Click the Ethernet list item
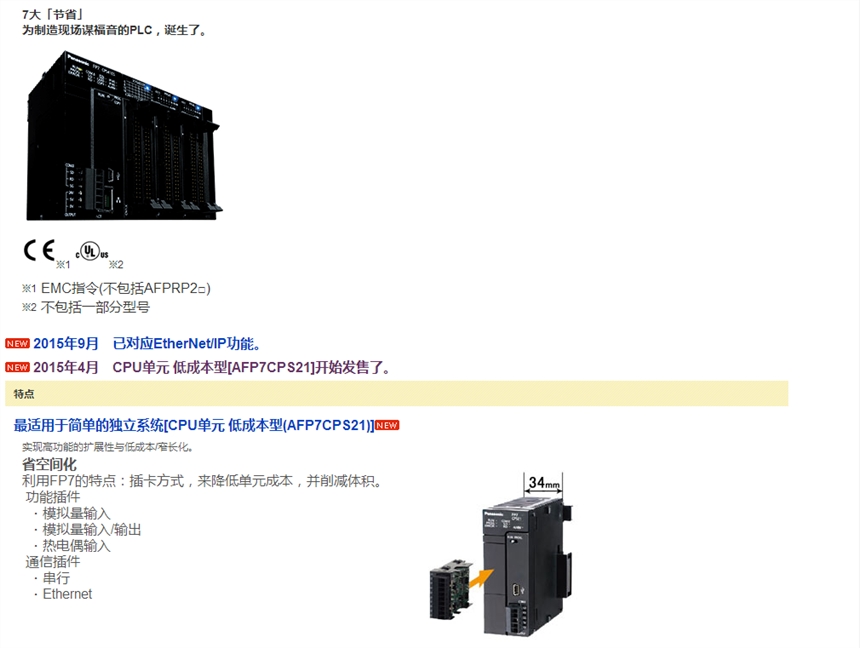 pyautogui.click(x=67, y=594)
